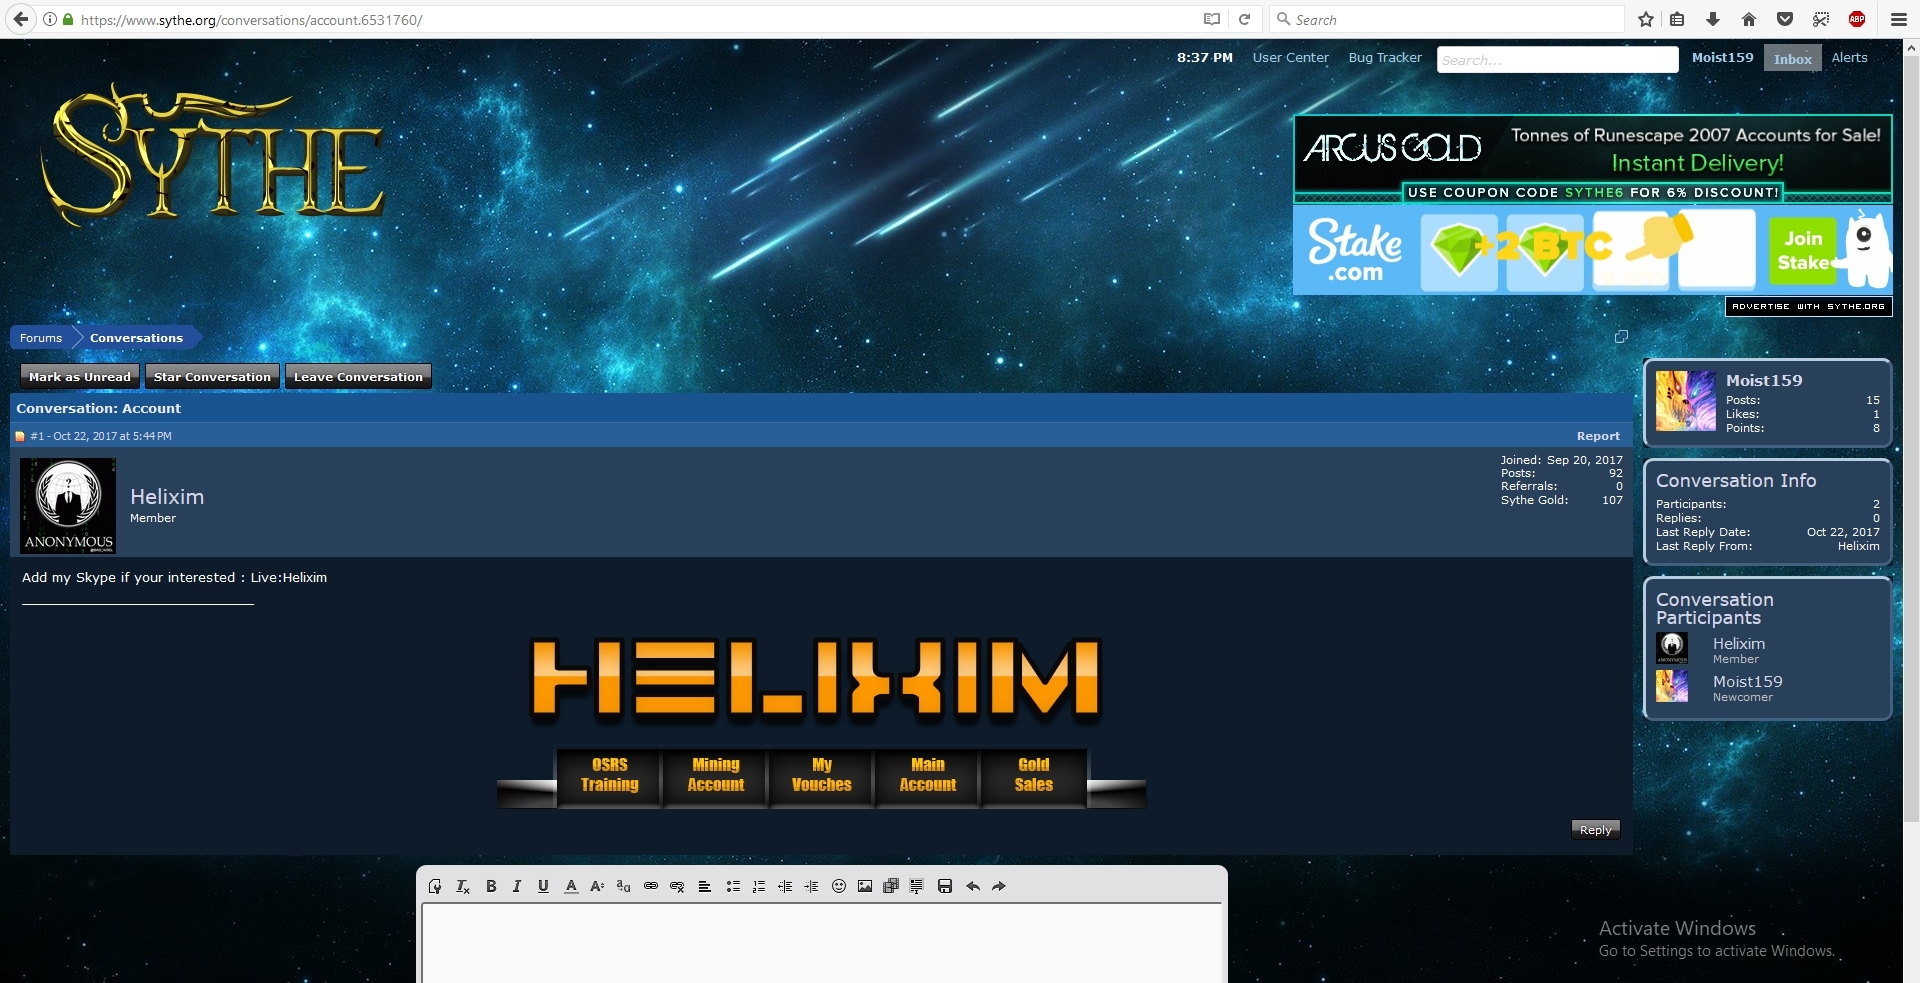The image size is (1920, 983).
Task: Report Helixim's message
Action: pos(1598,436)
